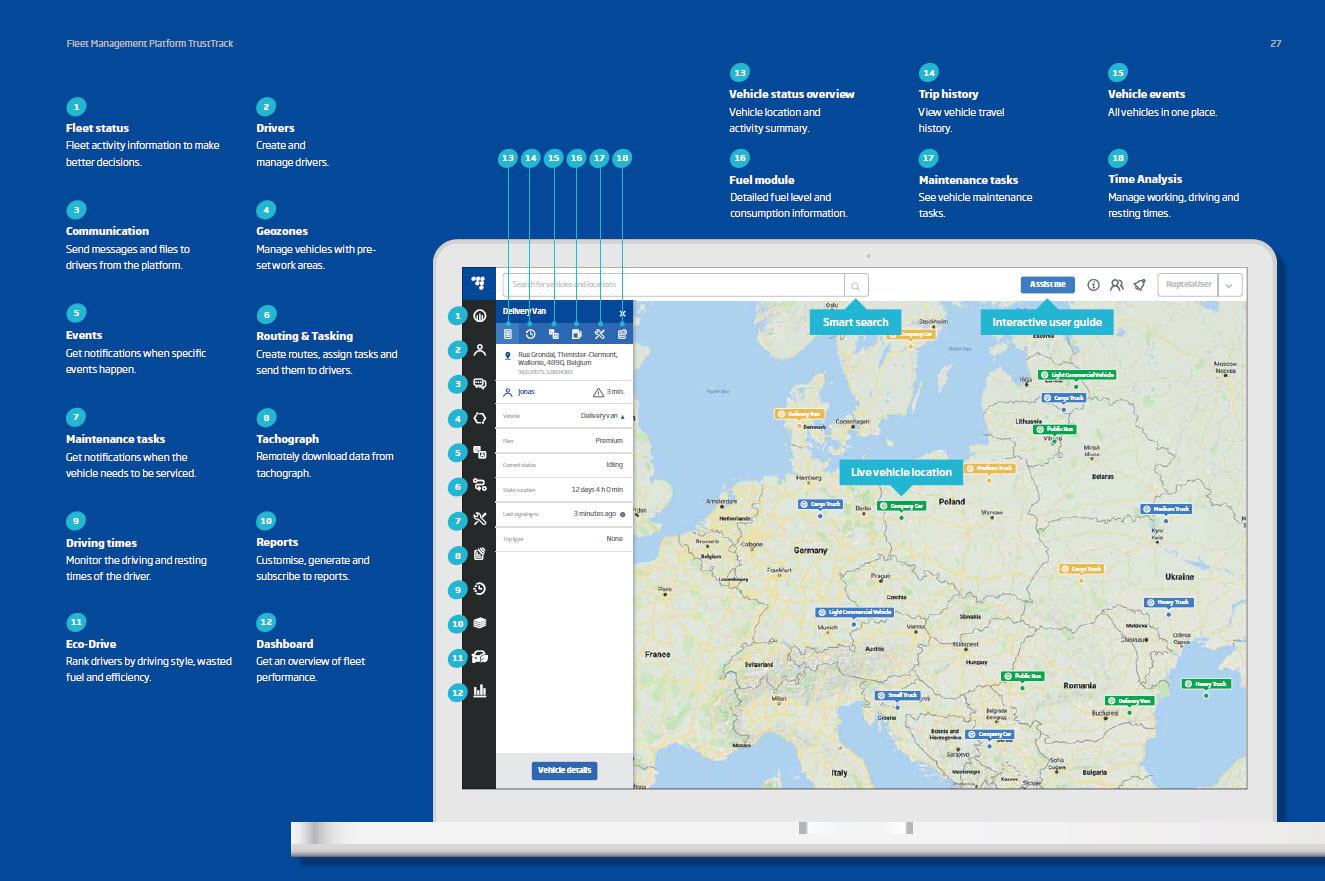Image resolution: width=1325 pixels, height=881 pixels.
Task: Select yellow Delivery Van marker near Denmark
Action: pyautogui.click(x=800, y=413)
